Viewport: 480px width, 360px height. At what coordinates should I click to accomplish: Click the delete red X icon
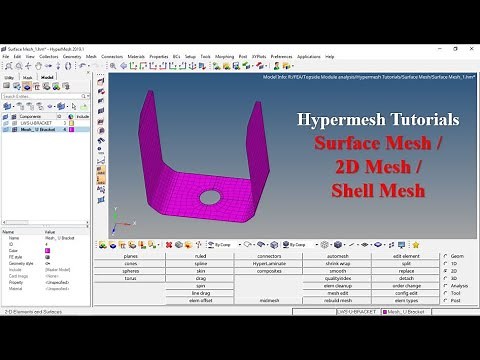(x=169, y=245)
